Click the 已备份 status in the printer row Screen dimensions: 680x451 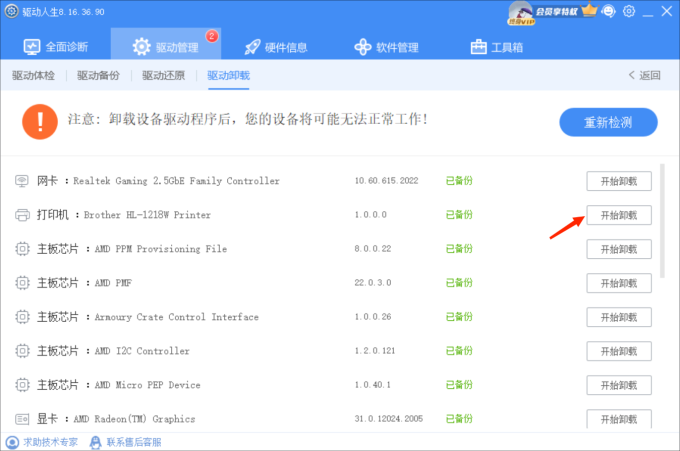pos(459,215)
